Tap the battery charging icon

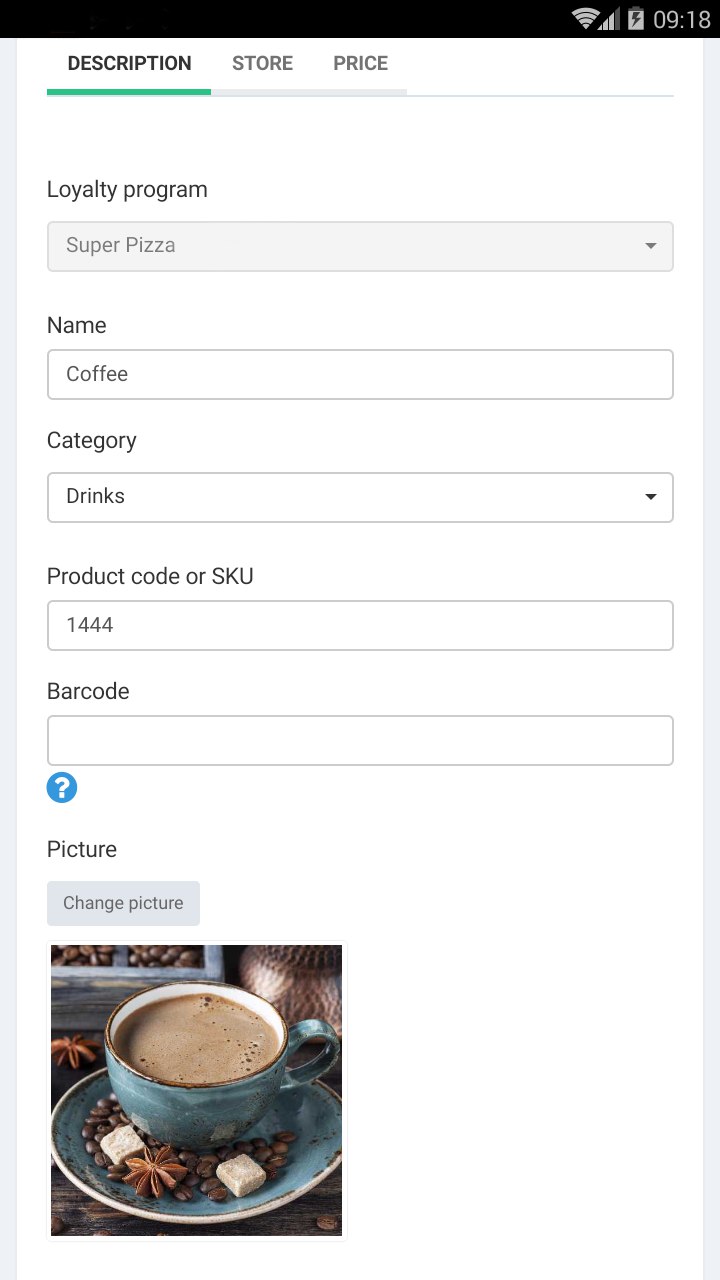[636, 19]
